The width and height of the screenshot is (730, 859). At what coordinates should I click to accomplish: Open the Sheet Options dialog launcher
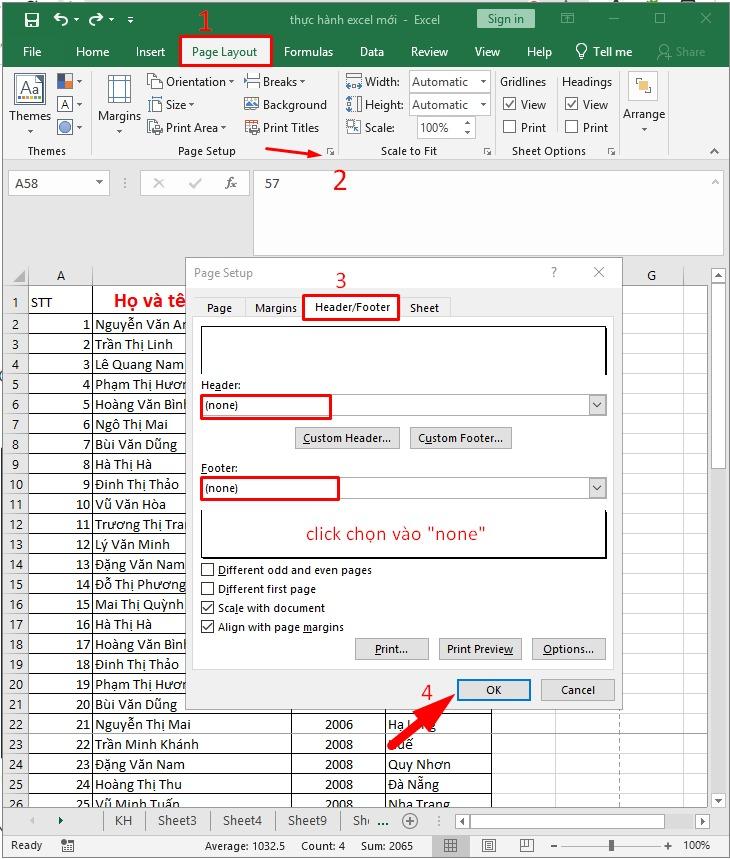coord(611,152)
